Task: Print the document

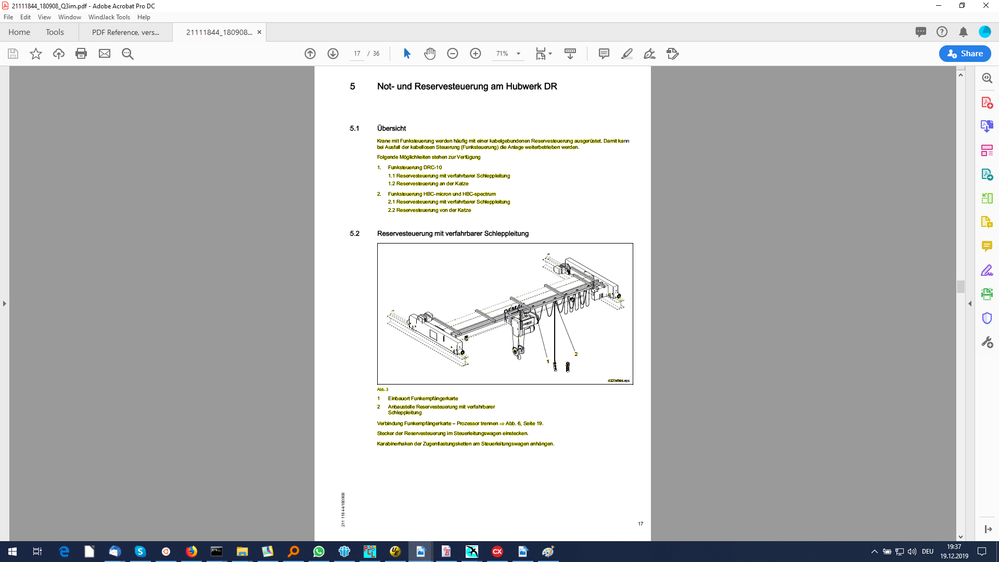Action: click(x=81, y=54)
